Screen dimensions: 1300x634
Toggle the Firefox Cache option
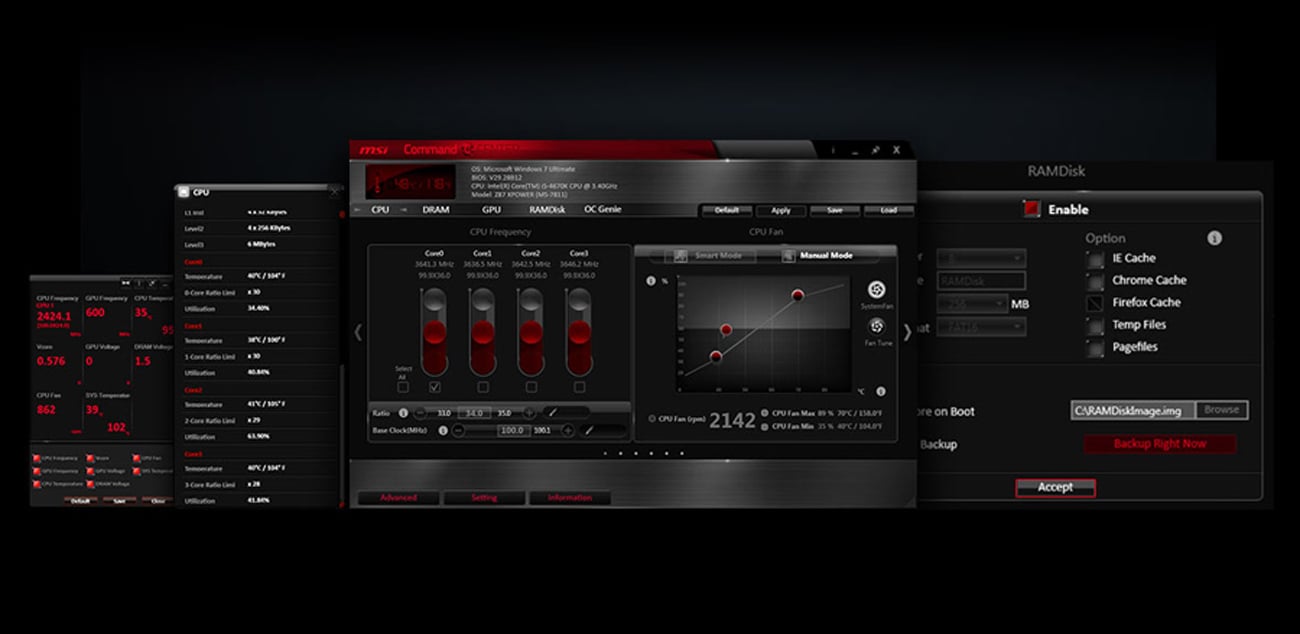[x=1095, y=302]
